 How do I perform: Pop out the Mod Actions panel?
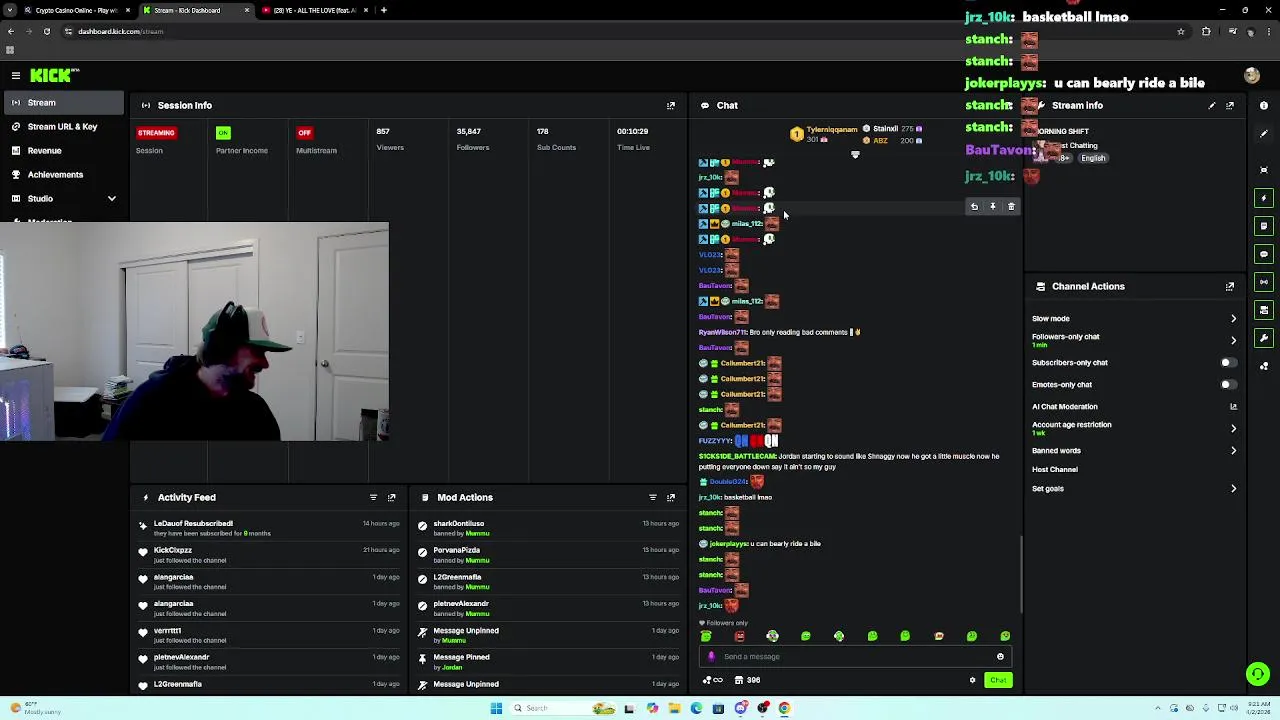coord(671,497)
